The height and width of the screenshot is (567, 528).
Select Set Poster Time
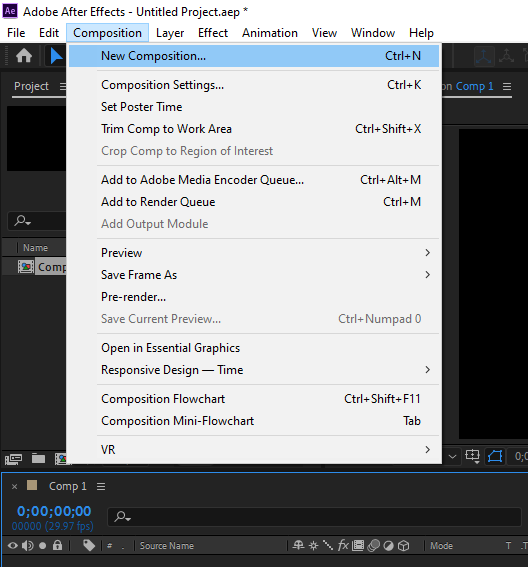pos(254,107)
